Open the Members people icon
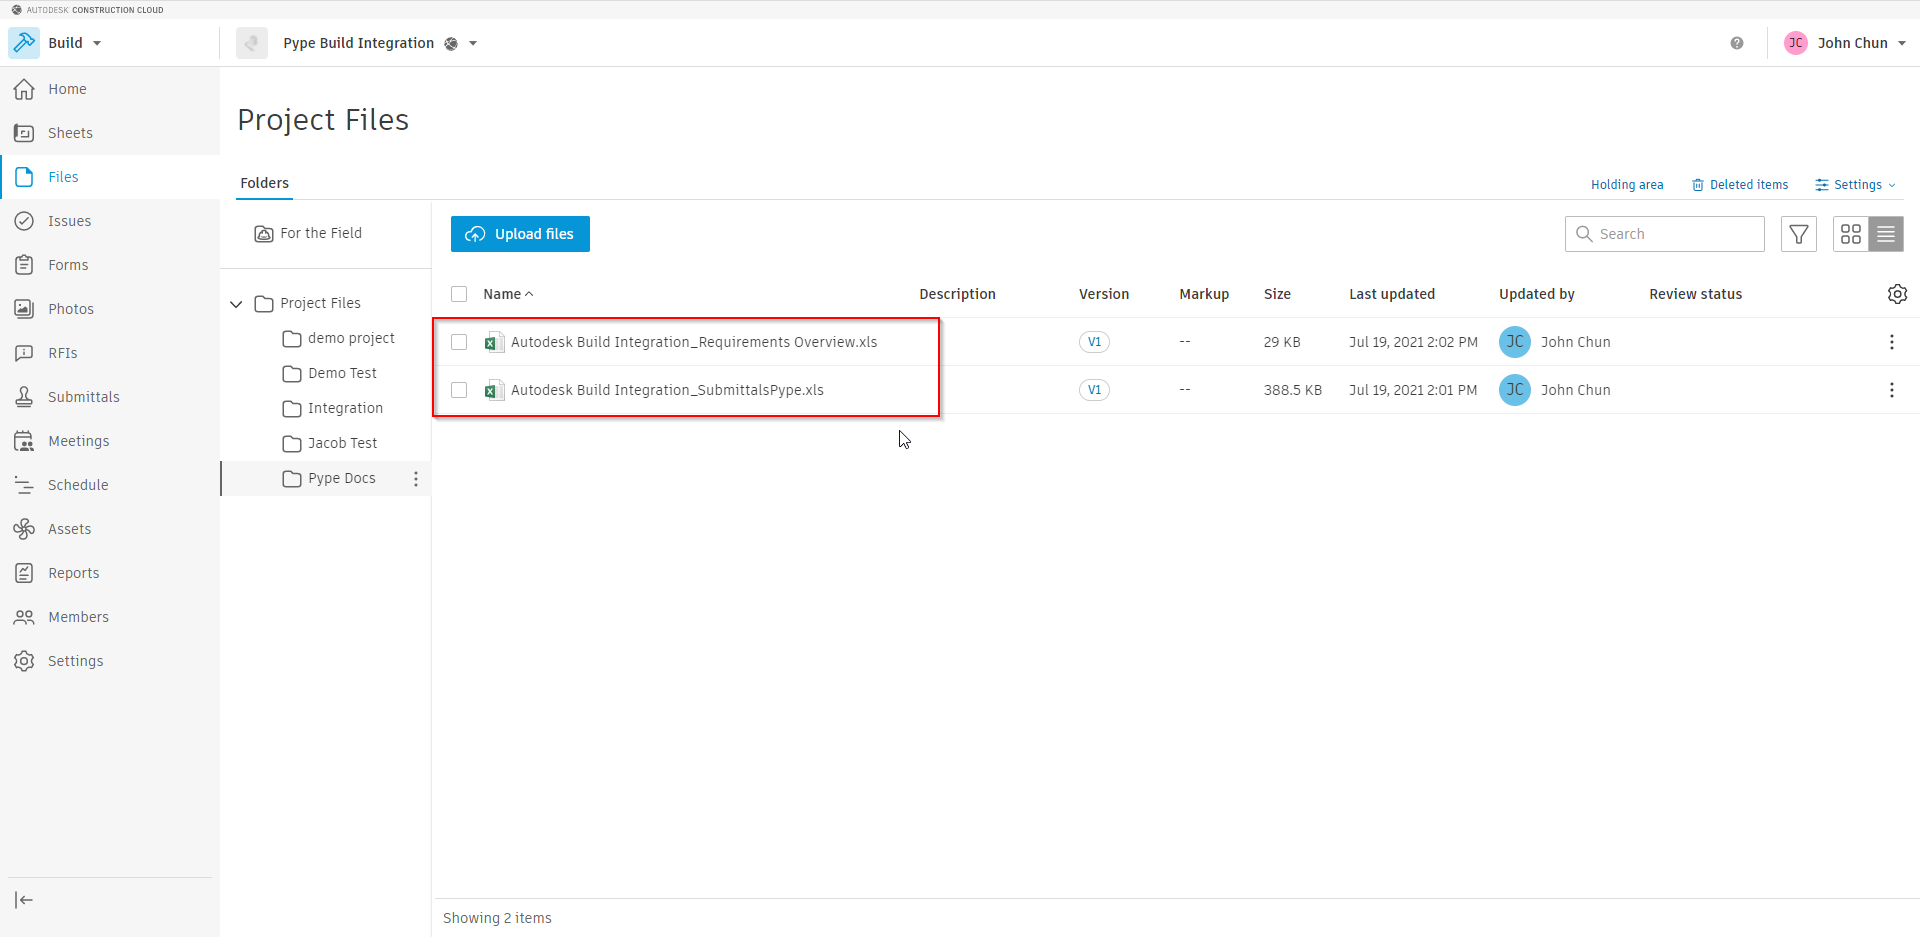 coord(24,617)
